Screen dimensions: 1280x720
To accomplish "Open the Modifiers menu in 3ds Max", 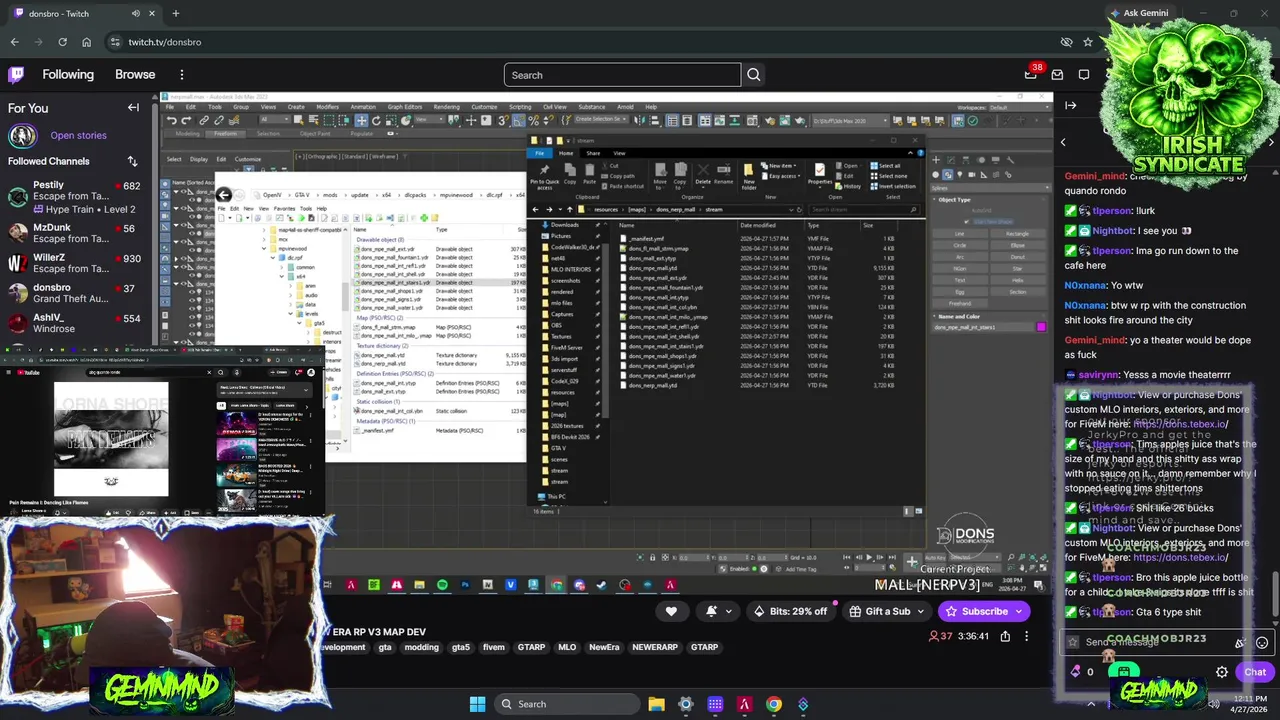I will pyautogui.click(x=327, y=107).
